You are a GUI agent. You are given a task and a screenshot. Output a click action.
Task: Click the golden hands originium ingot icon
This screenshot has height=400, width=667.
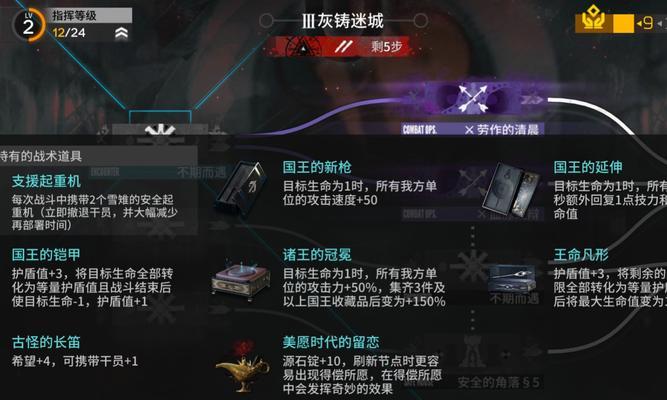(593, 18)
